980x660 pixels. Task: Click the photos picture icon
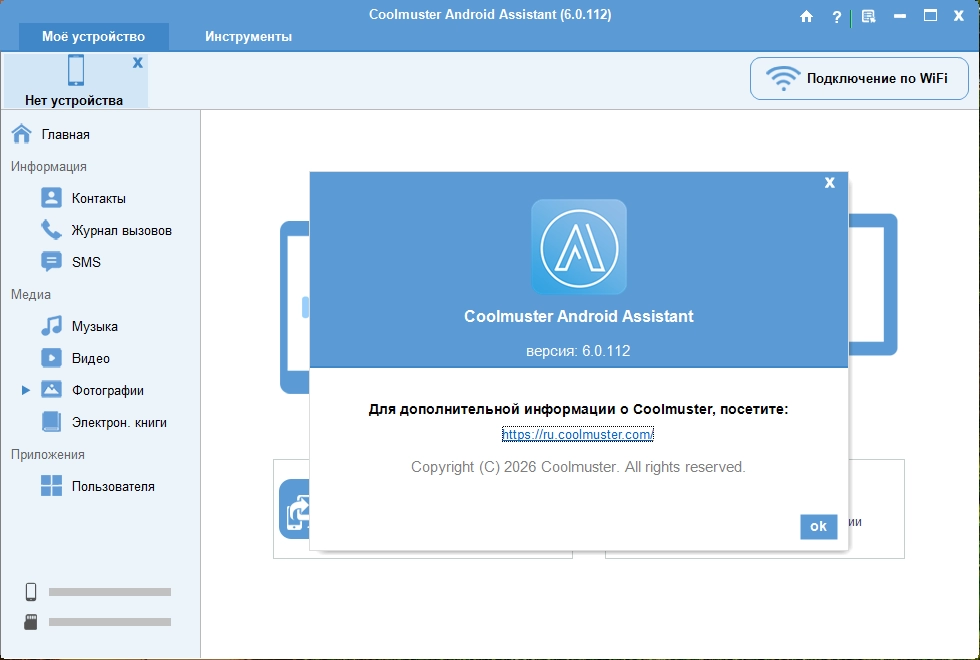point(51,389)
